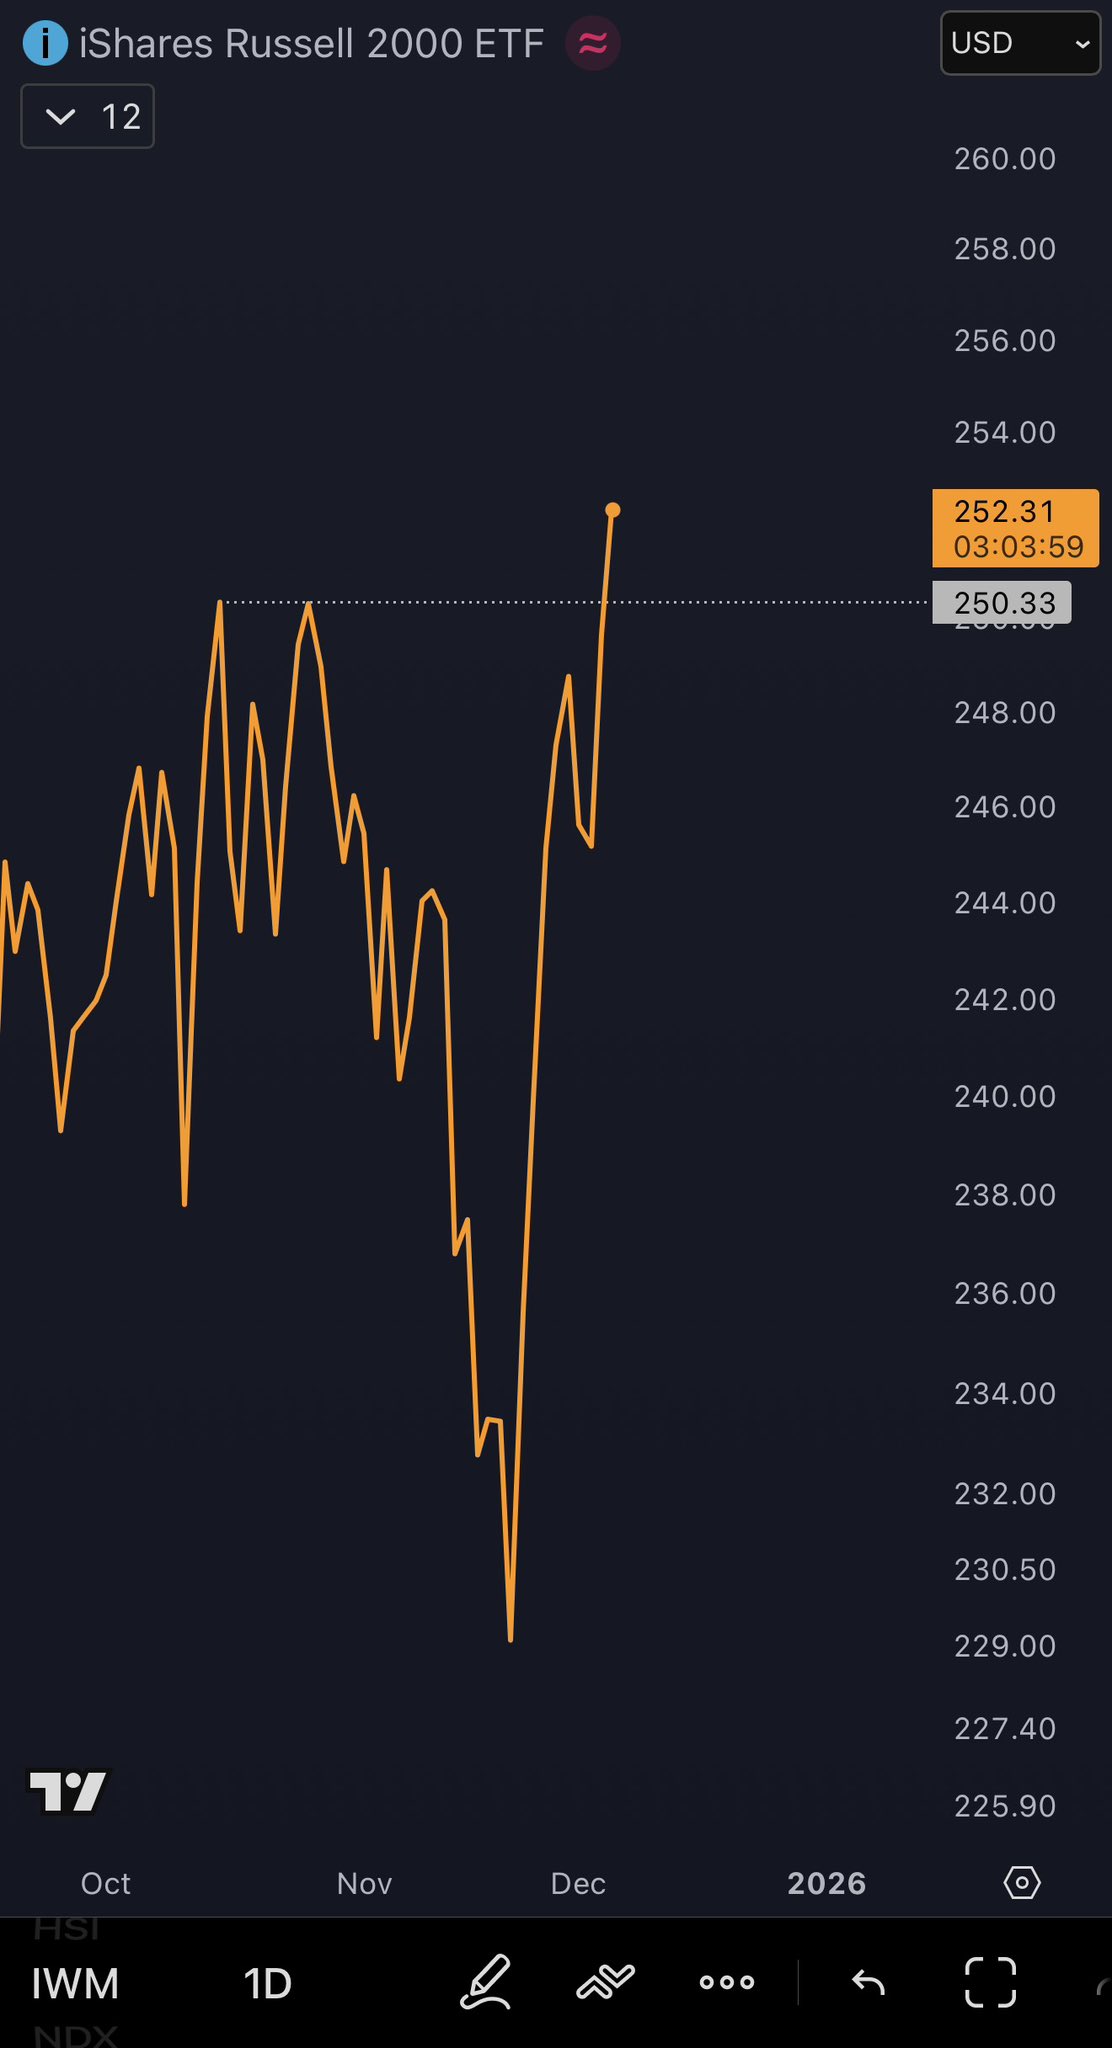
Task: Click the iShares Russell 2000 ETF title
Action: click(x=311, y=44)
